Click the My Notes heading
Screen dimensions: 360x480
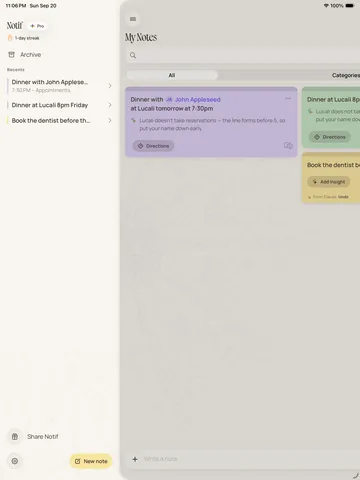(141, 37)
